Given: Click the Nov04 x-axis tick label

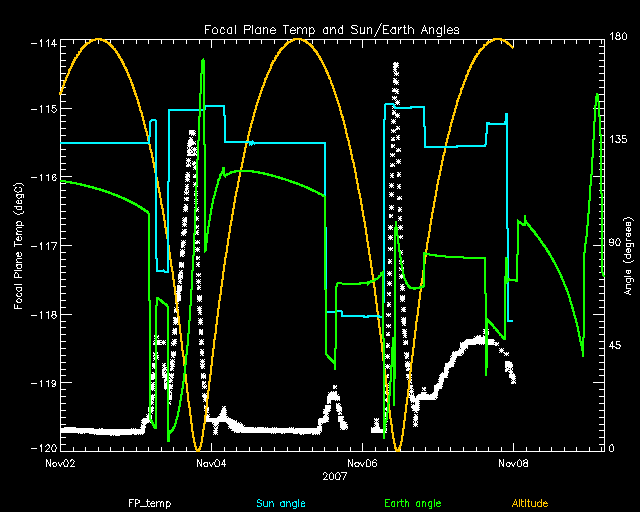Looking at the screenshot, I should (x=210, y=463).
